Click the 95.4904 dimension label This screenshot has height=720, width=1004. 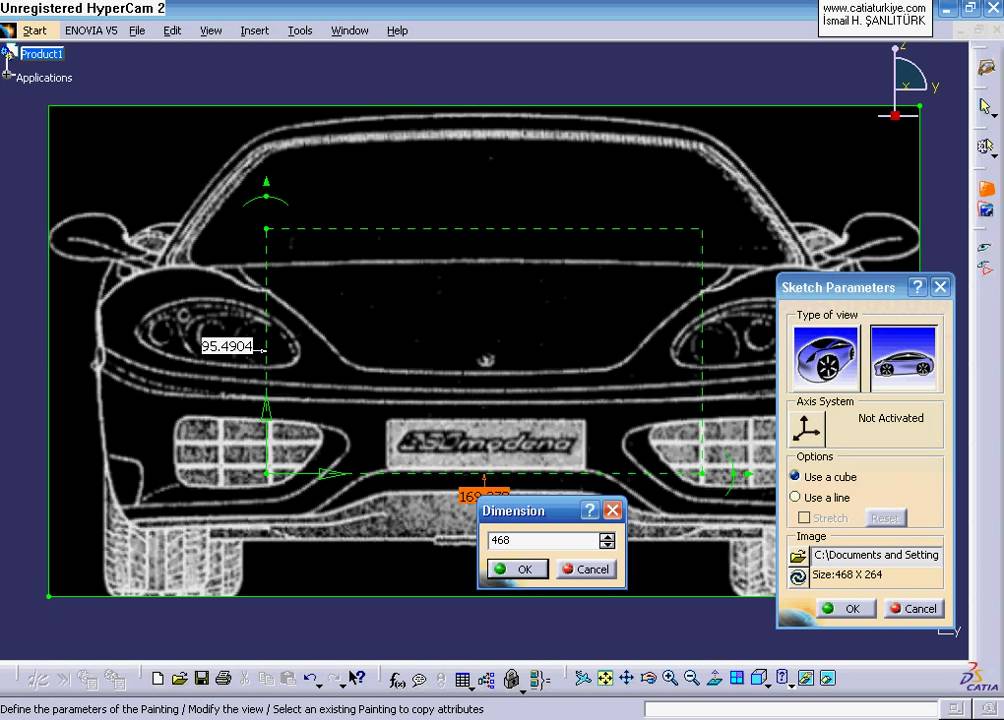click(227, 346)
